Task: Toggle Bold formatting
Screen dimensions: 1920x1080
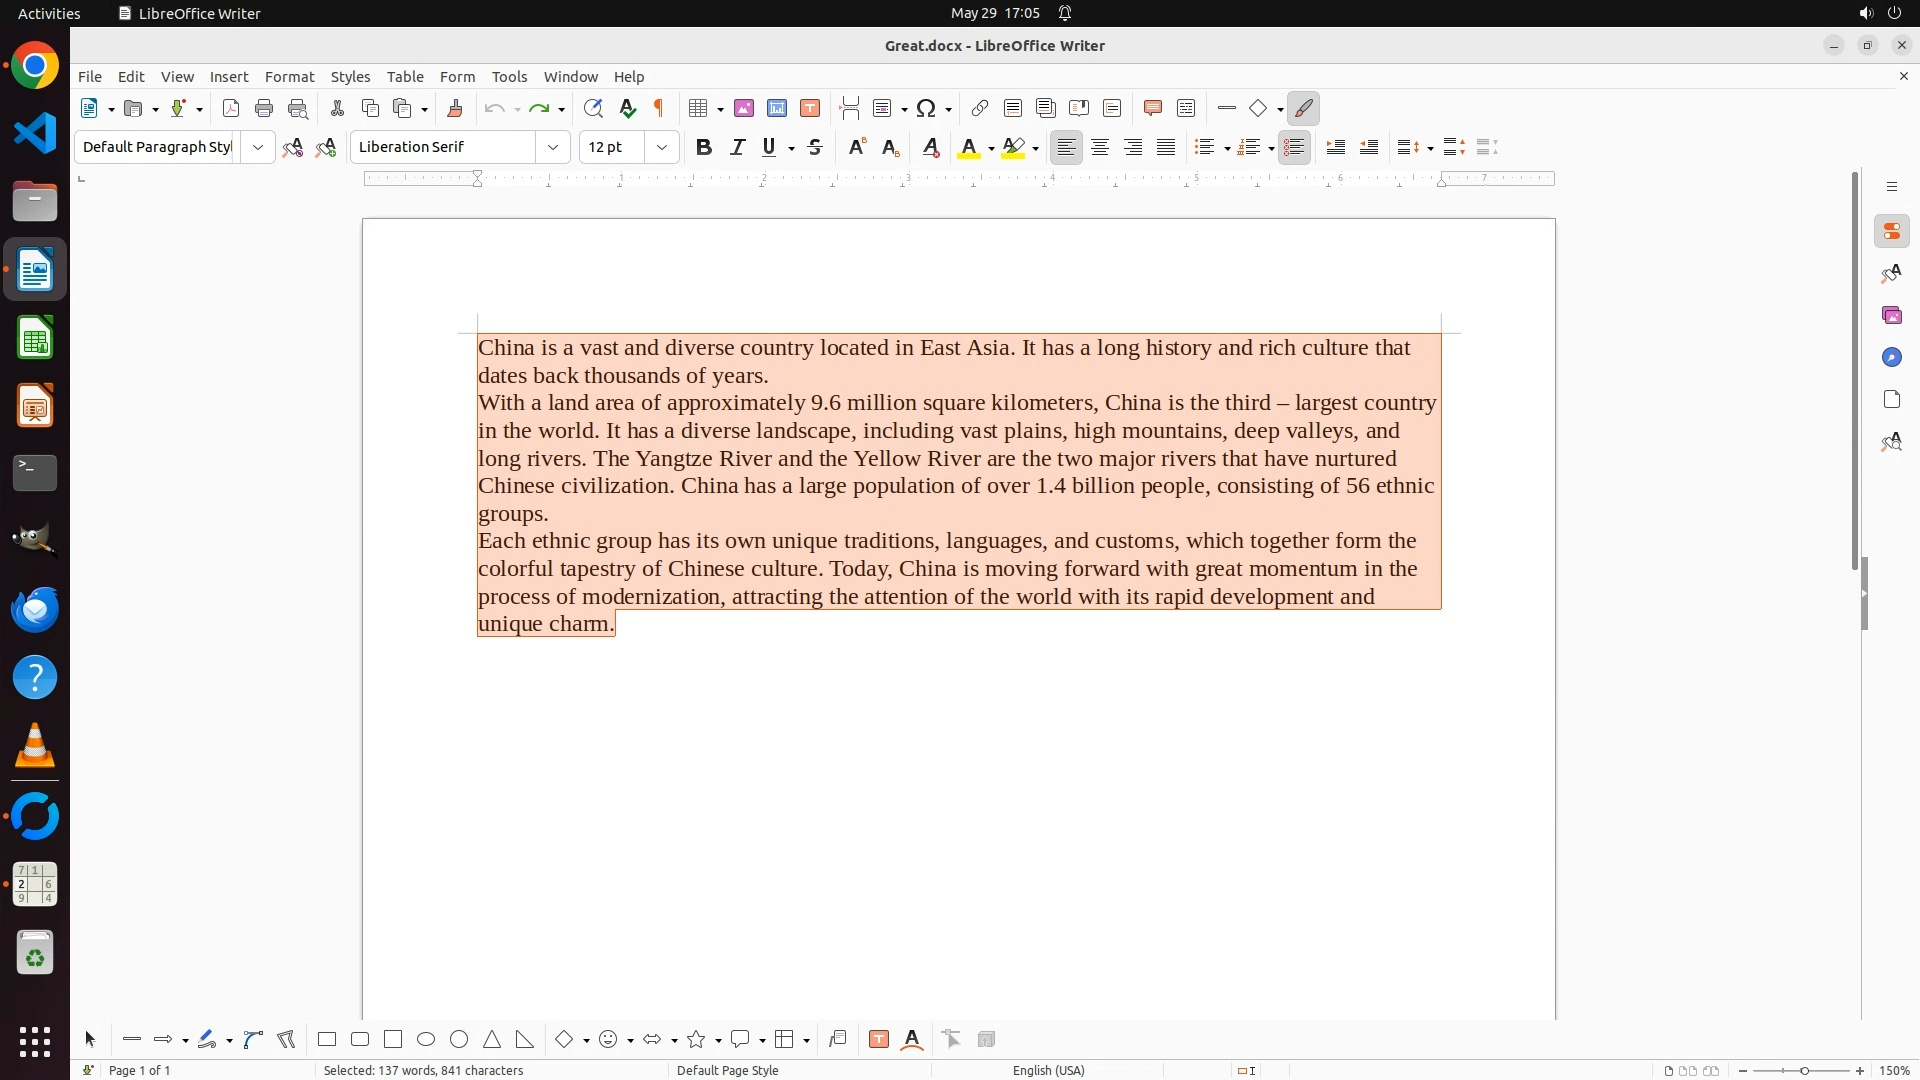Action: pos(704,147)
